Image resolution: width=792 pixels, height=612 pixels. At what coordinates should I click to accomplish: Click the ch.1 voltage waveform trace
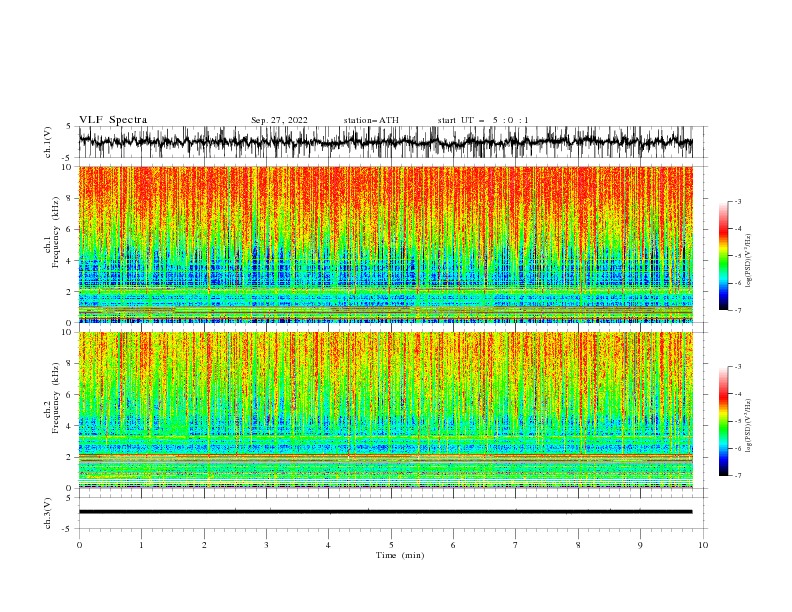pyautogui.click(x=386, y=142)
